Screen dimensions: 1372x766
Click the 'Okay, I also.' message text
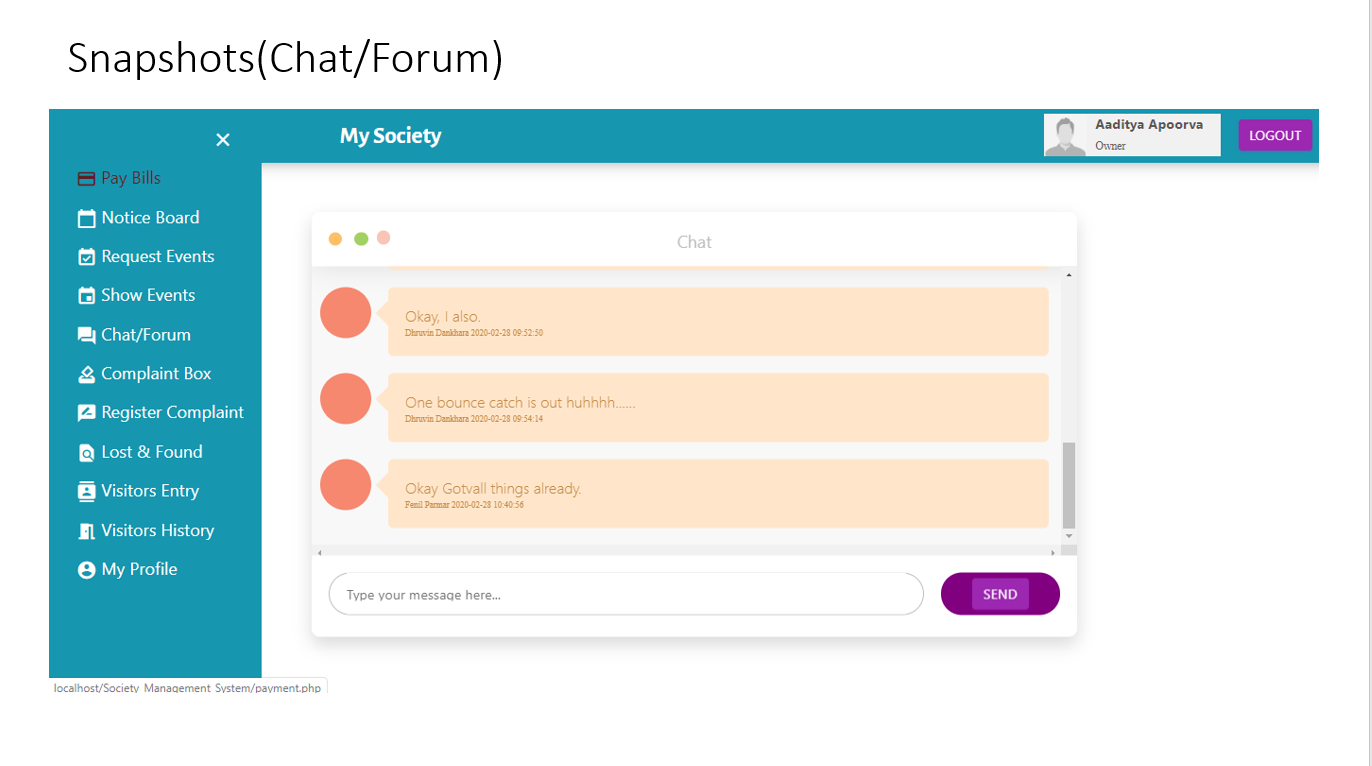(x=443, y=317)
